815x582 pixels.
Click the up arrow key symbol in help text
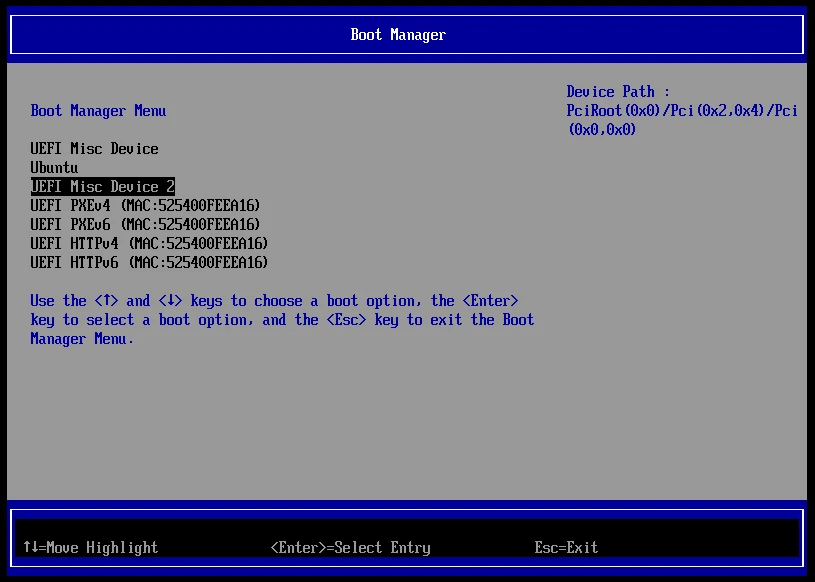(107, 301)
